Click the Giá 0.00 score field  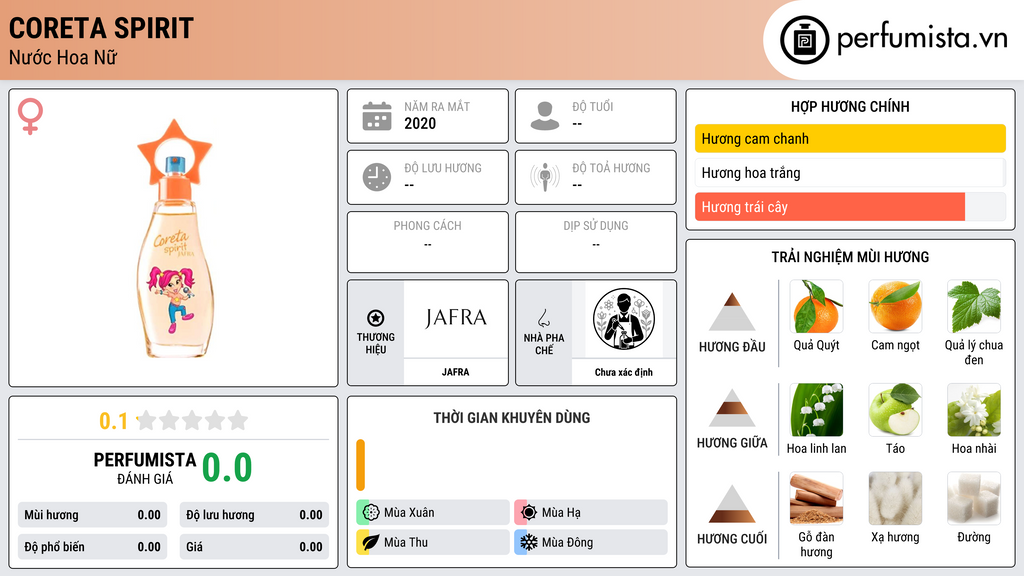pos(254,547)
